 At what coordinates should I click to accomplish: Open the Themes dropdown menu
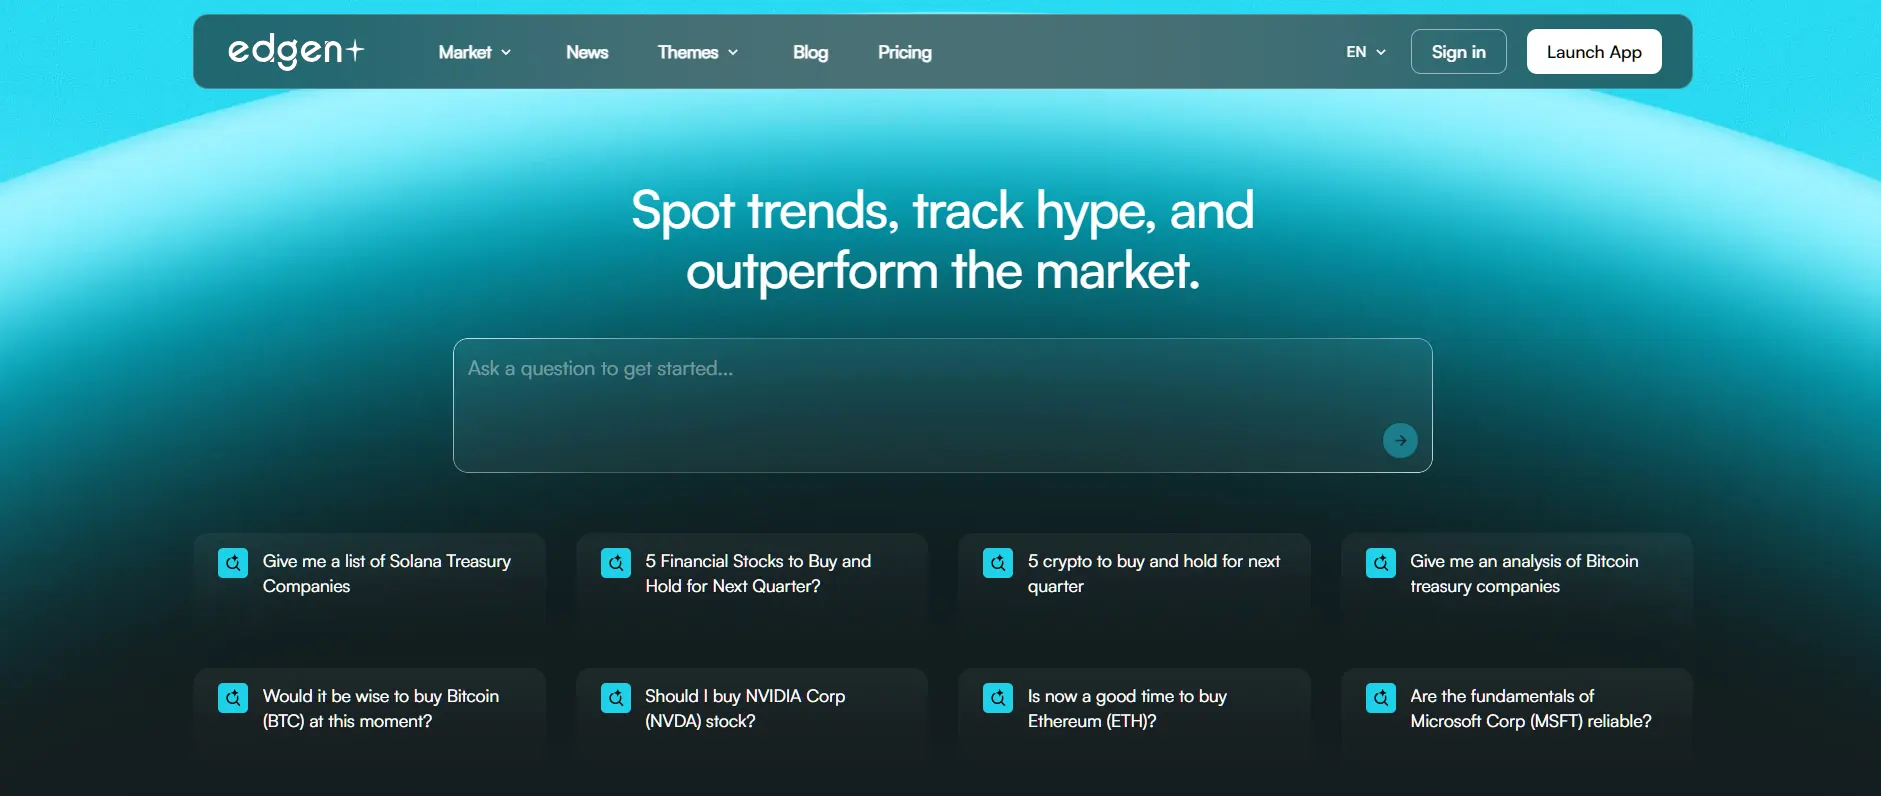(697, 52)
